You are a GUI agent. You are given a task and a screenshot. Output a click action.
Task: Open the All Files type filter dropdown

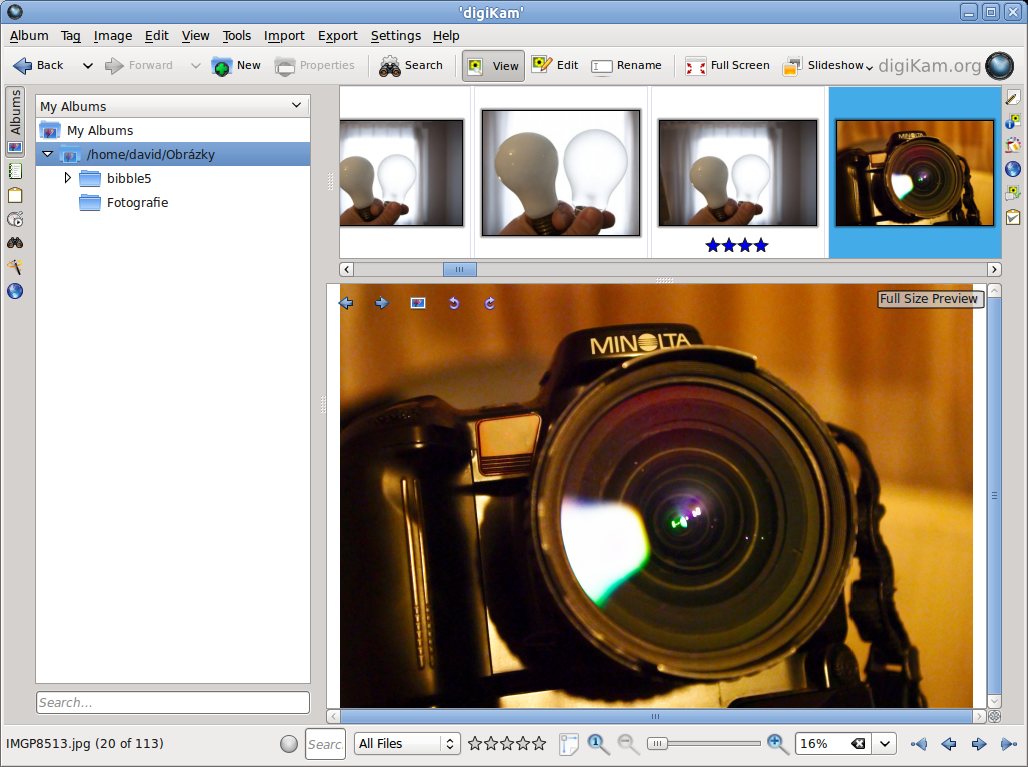coord(407,743)
